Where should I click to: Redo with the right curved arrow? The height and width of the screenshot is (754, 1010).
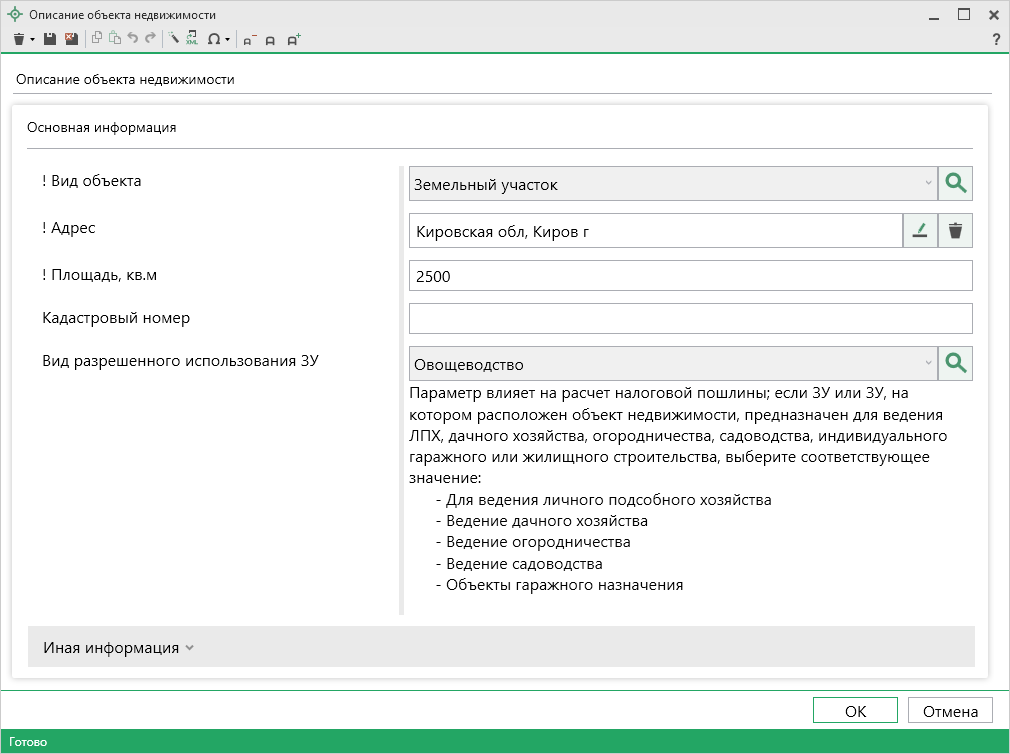(x=150, y=39)
